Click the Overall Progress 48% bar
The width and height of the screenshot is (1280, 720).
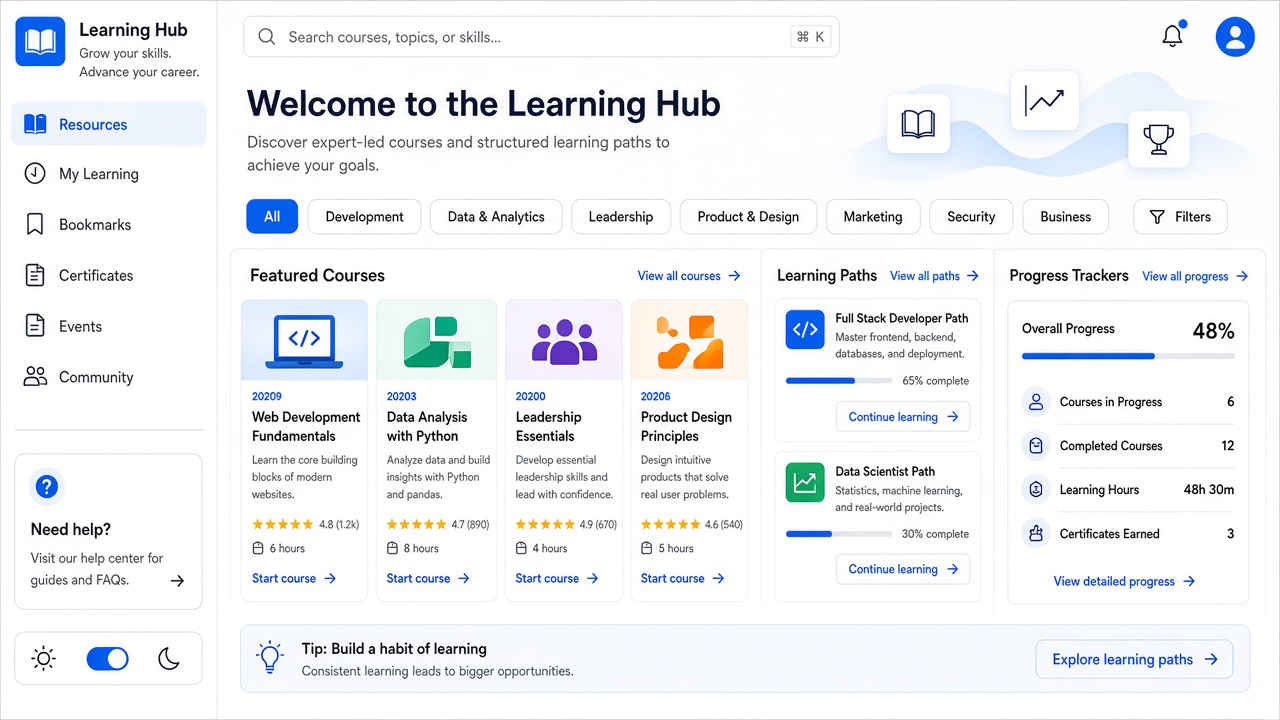pyautogui.click(x=1128, y=356)
